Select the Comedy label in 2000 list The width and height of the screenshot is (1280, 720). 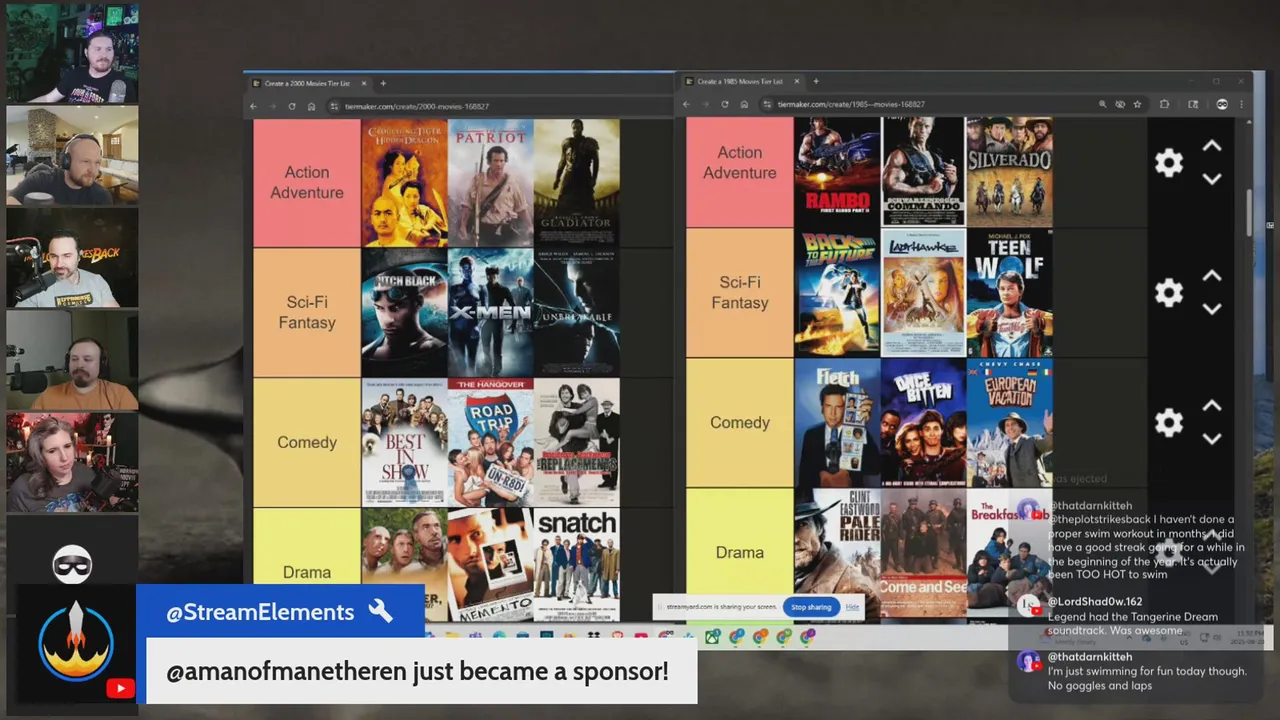pos(307,442)
